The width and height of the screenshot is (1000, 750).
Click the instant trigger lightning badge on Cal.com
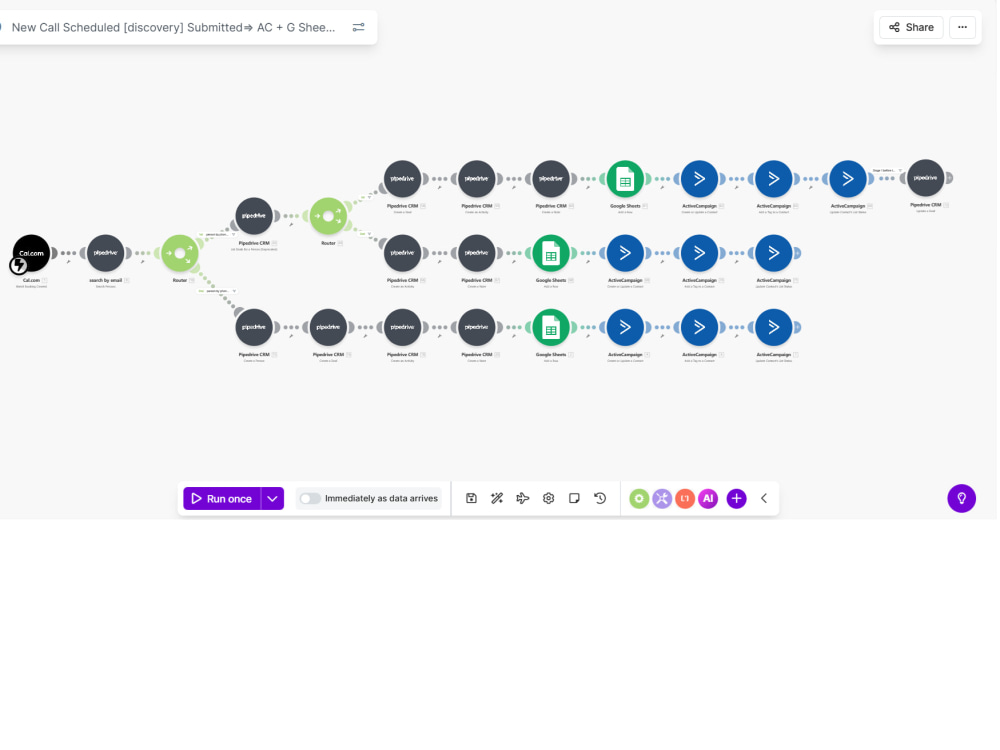click(18, 265)
